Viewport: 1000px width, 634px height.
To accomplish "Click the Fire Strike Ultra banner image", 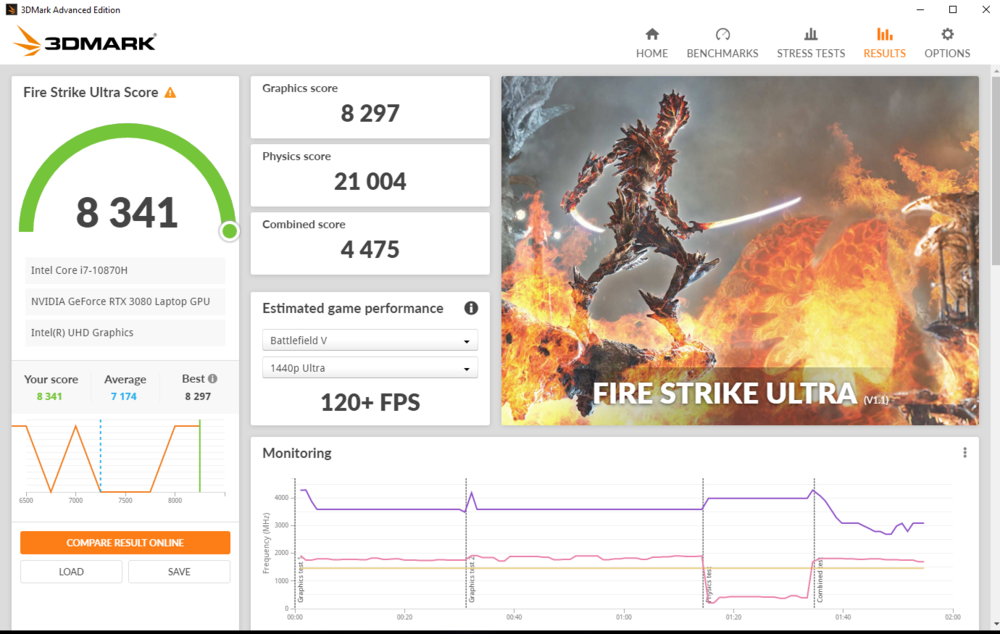I will click(x=739, y=250).
